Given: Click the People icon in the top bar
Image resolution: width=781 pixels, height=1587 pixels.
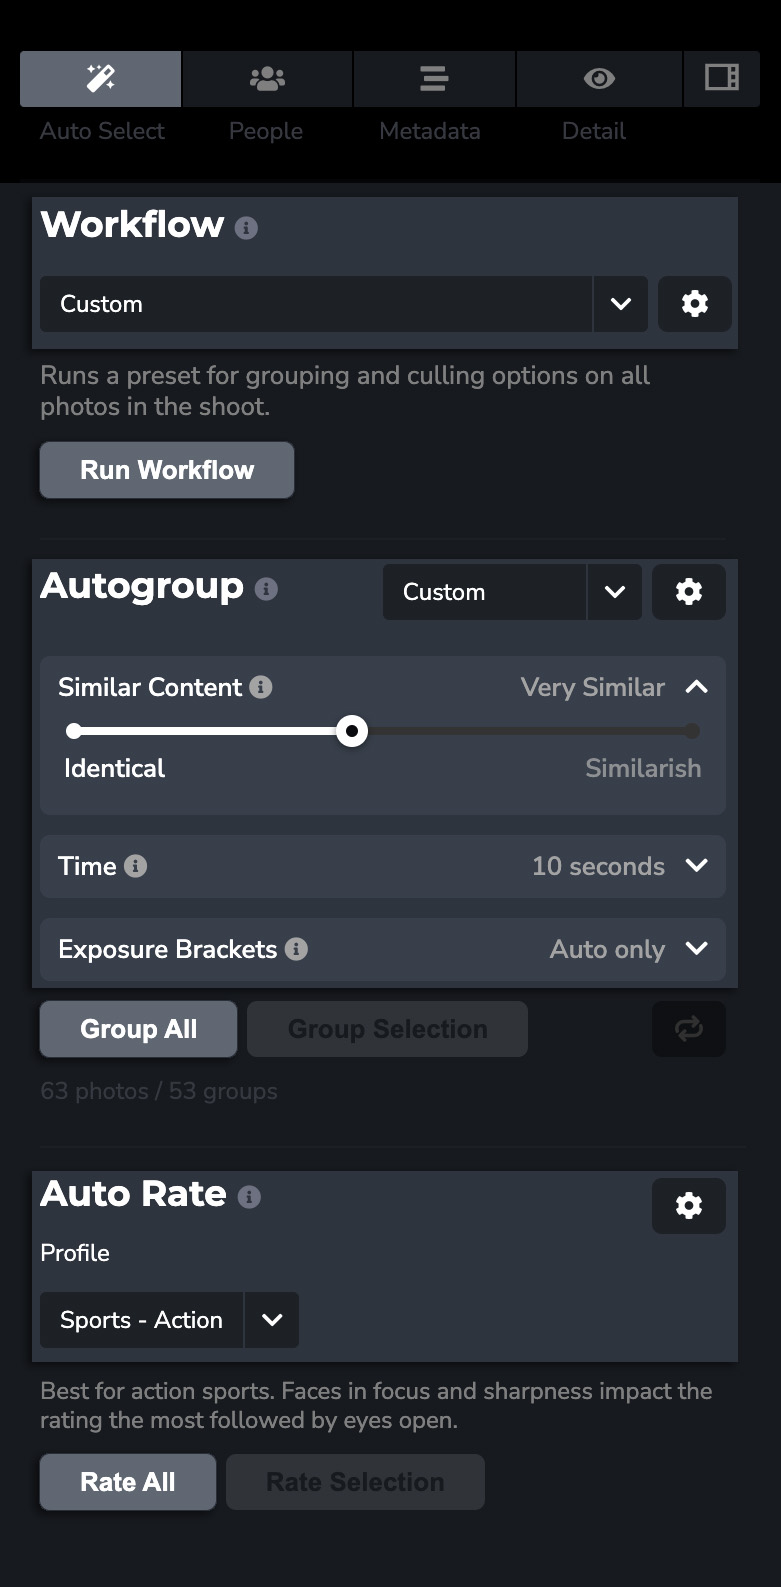Looking at the screenshot, I should click(266, 78).
